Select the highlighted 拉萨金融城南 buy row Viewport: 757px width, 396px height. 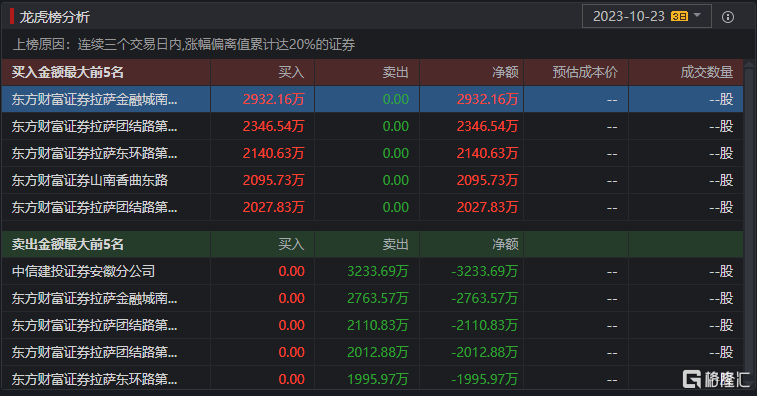(372, 99)
